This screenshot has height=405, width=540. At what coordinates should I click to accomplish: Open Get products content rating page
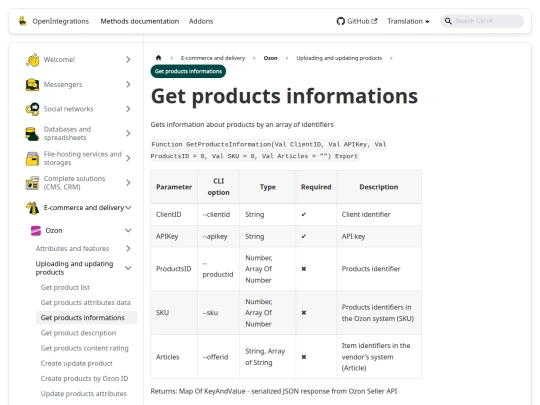coord(84,348)
